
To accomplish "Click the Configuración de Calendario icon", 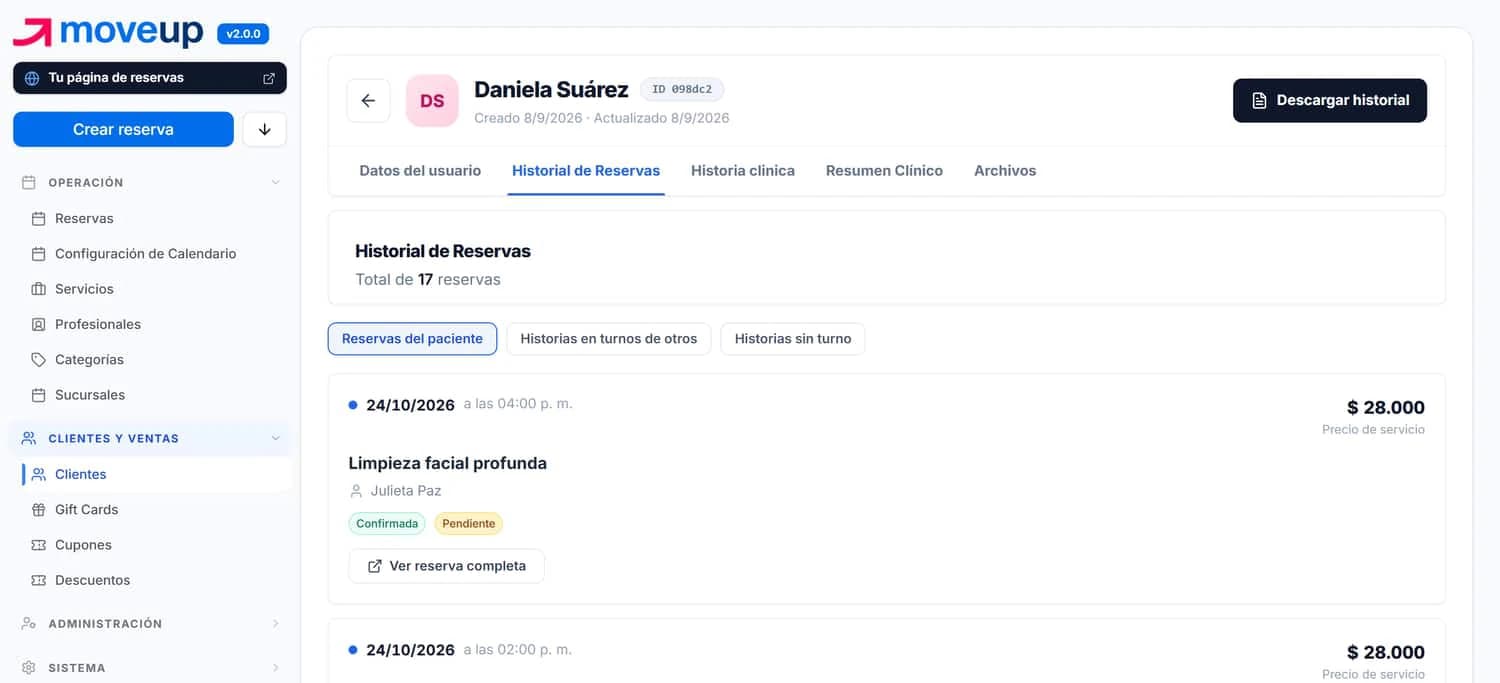I will (39, 254).
